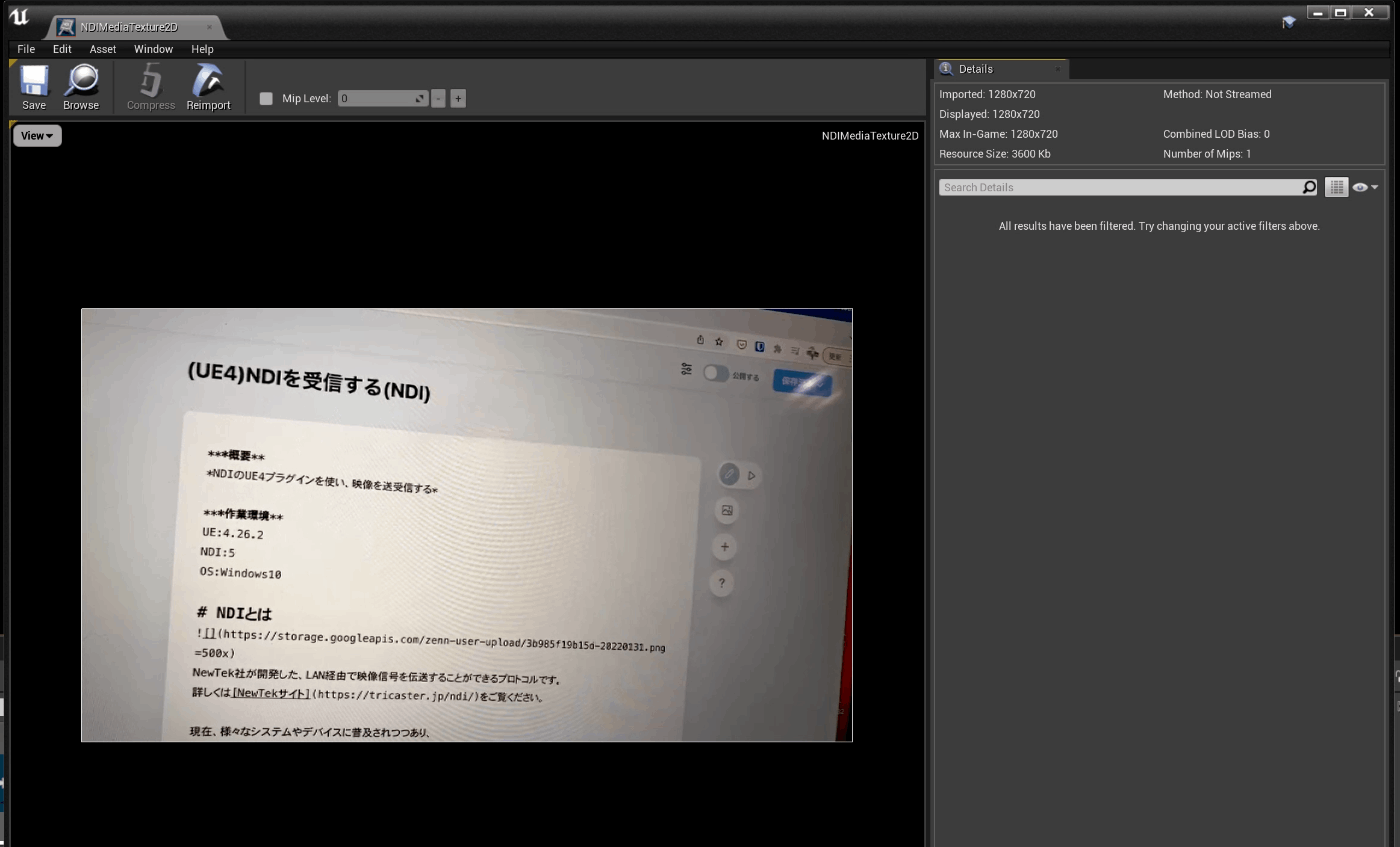Select the NDIMediaTexture2D editor tab
The width and height of the screenshot is (1400, 847).
[135, 27]
